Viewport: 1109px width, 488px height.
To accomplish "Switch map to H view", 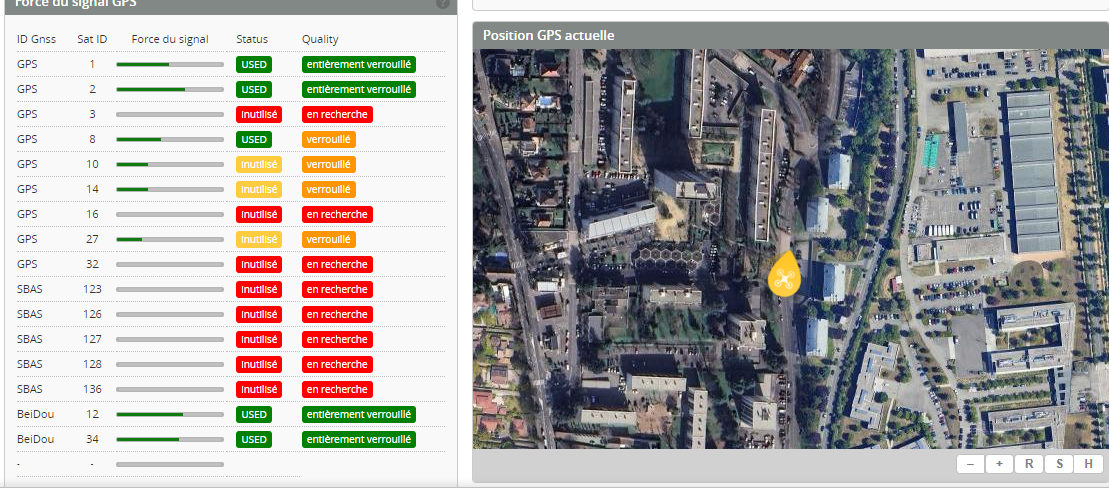I will click(x=1088, y=464).
